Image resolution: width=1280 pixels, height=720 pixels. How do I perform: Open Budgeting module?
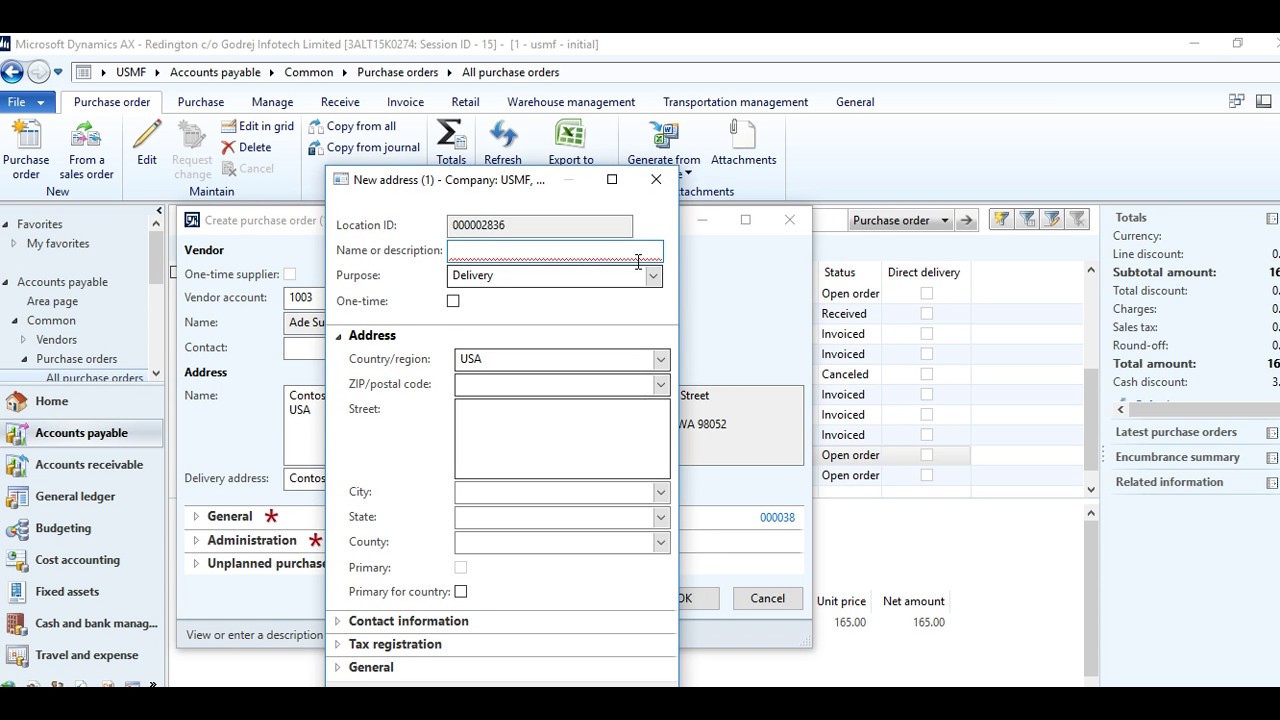pyautogui.click(x=82, y=528)
